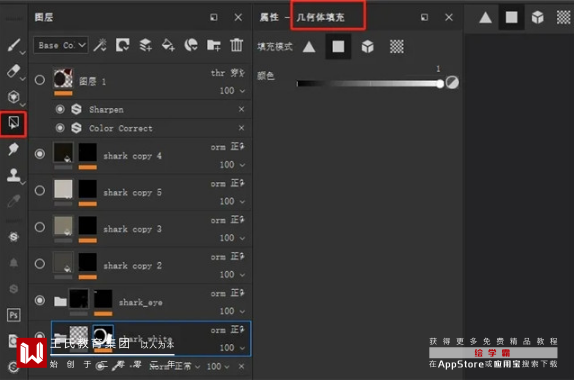Toggle visibility of Color Correct filter
This screenshot has height=380, width=574.
[60, 128]
